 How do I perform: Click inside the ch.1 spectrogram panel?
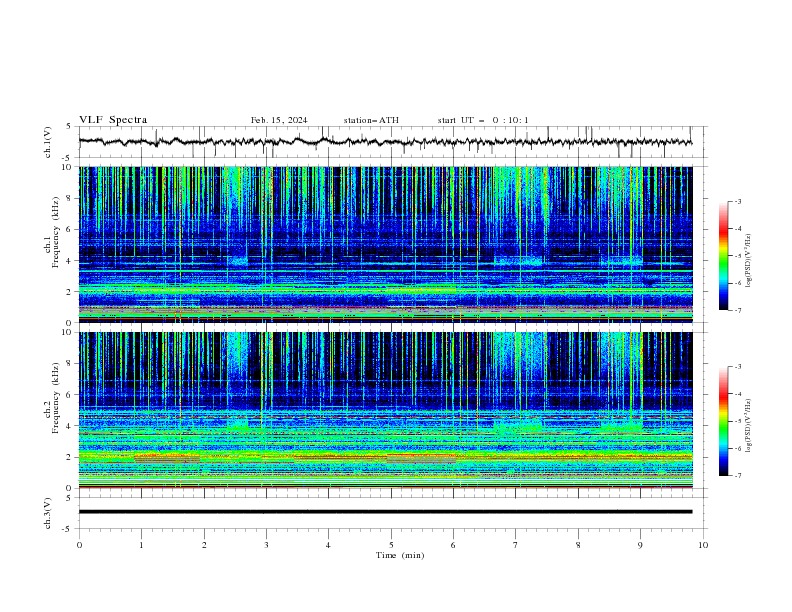(385, 244)
